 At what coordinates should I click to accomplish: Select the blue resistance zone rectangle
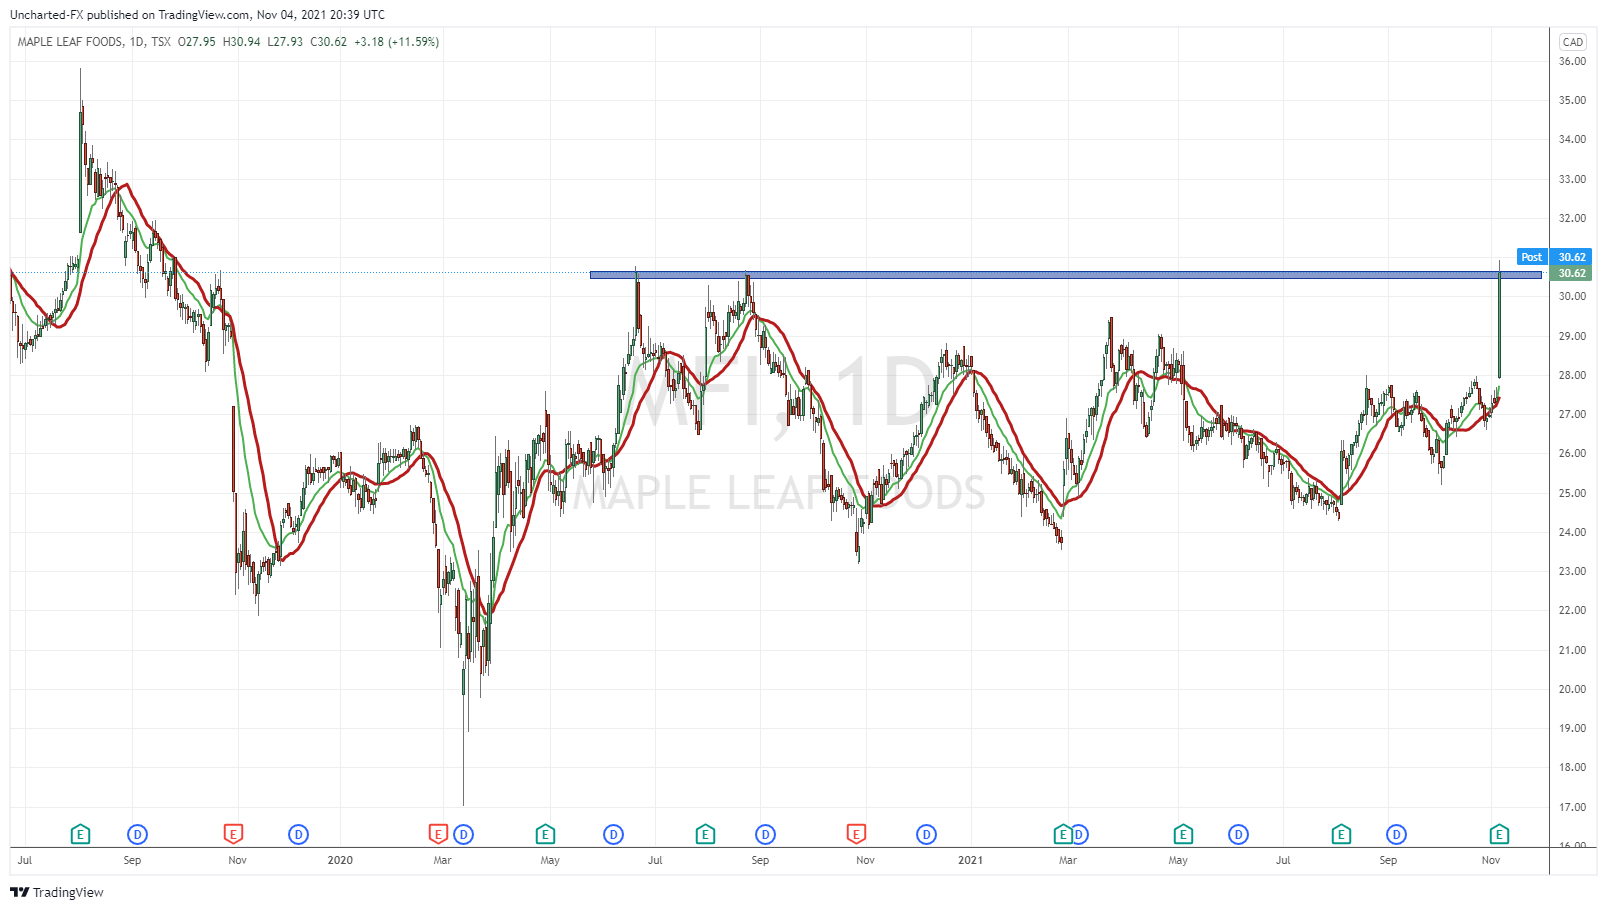[1065, 274]
